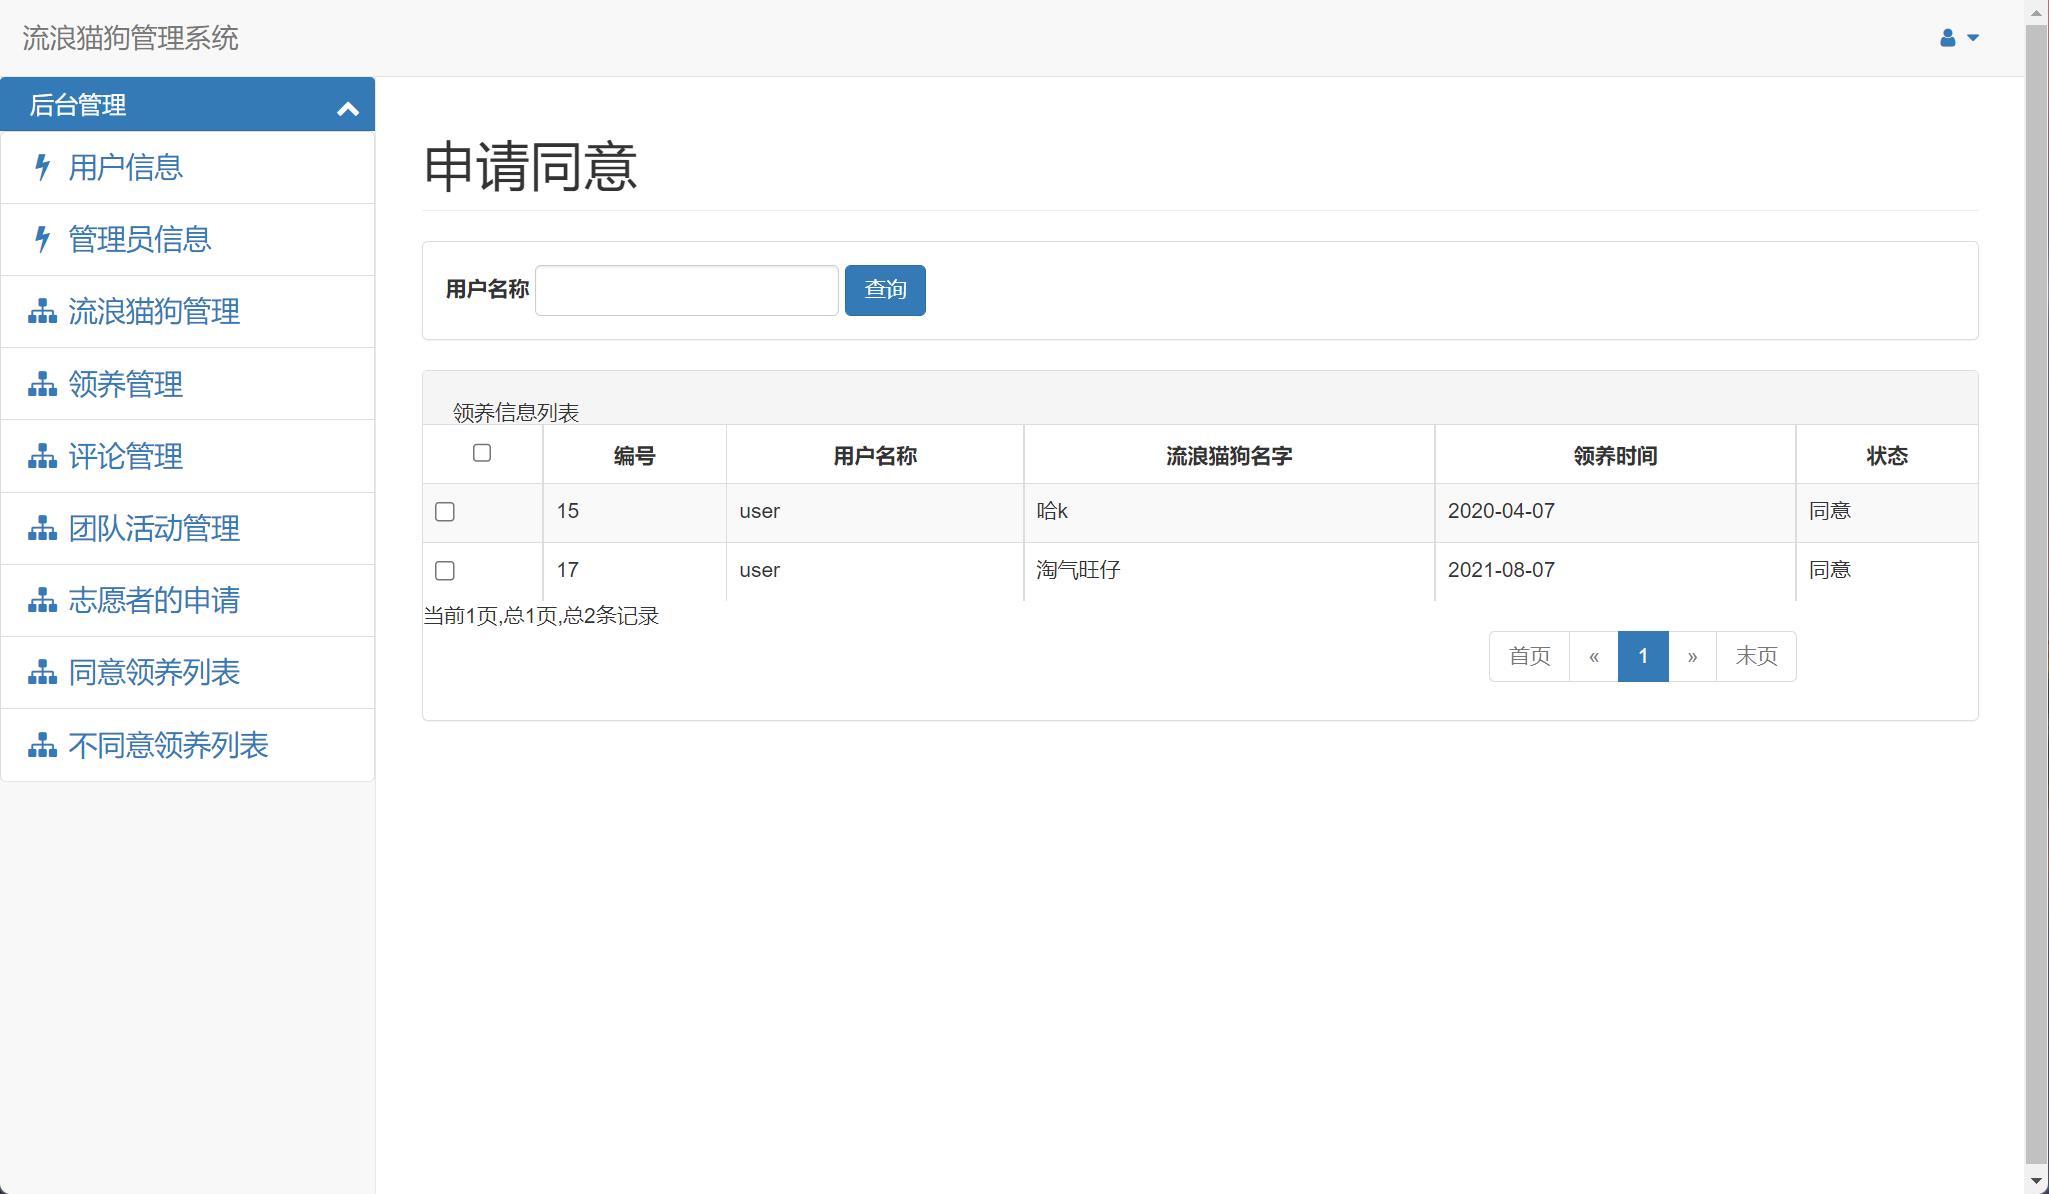Viewport: 2049px width, 1194px height.
Task: Click the 查询 search button
Action: (x=884, y=290)
